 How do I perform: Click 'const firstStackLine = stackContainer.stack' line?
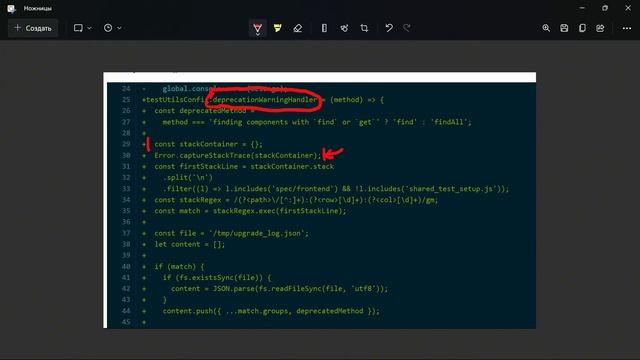(244, 167)
